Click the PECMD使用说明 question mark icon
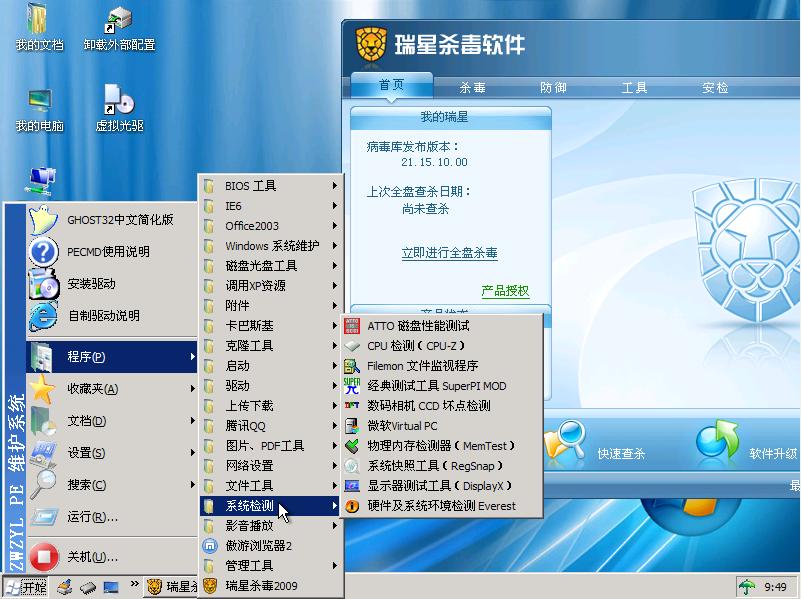 (x=43, y=252)
